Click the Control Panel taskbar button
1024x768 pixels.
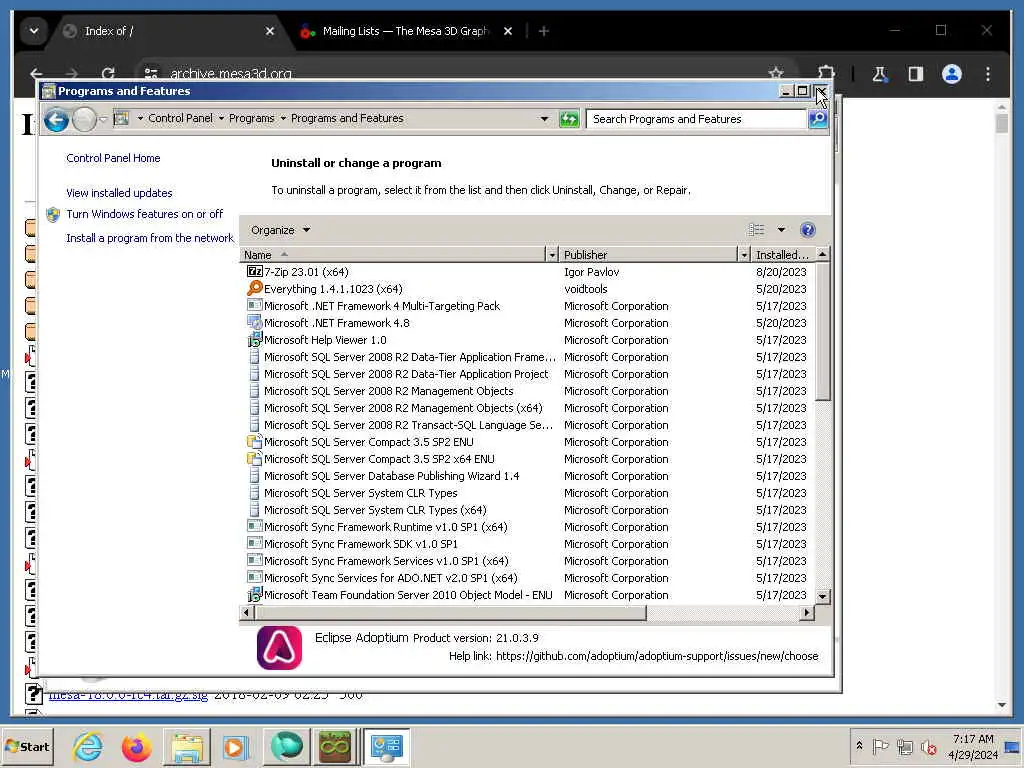tap(386, 747)
